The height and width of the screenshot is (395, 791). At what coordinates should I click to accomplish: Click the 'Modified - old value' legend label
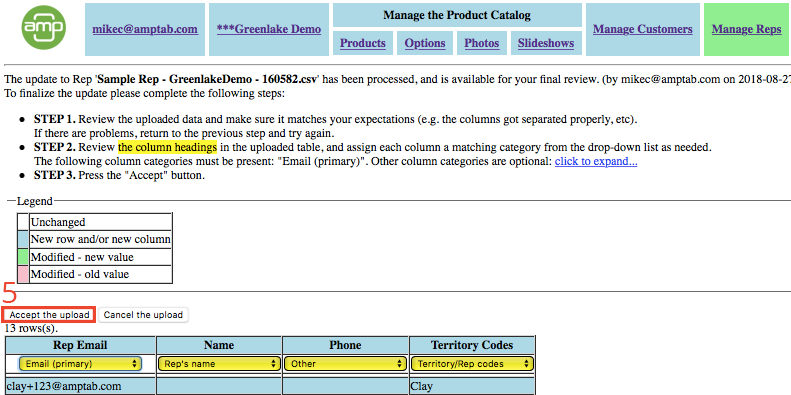tap(80, 274)
